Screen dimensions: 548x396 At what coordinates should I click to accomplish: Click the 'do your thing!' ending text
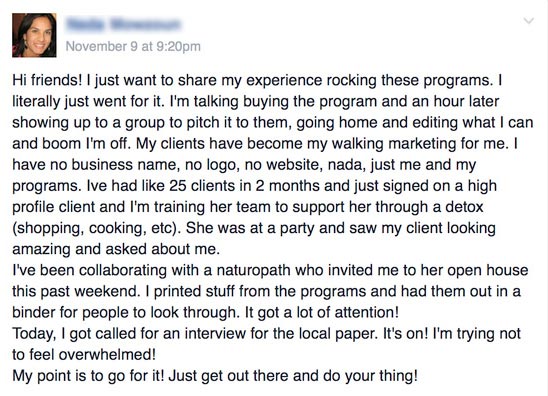(370, 376)
